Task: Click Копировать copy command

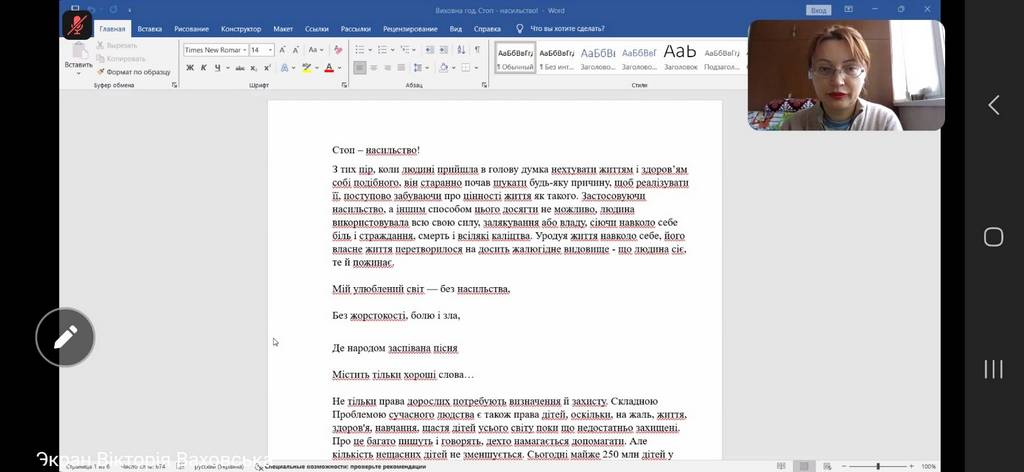Action: [x=121, y=59]
